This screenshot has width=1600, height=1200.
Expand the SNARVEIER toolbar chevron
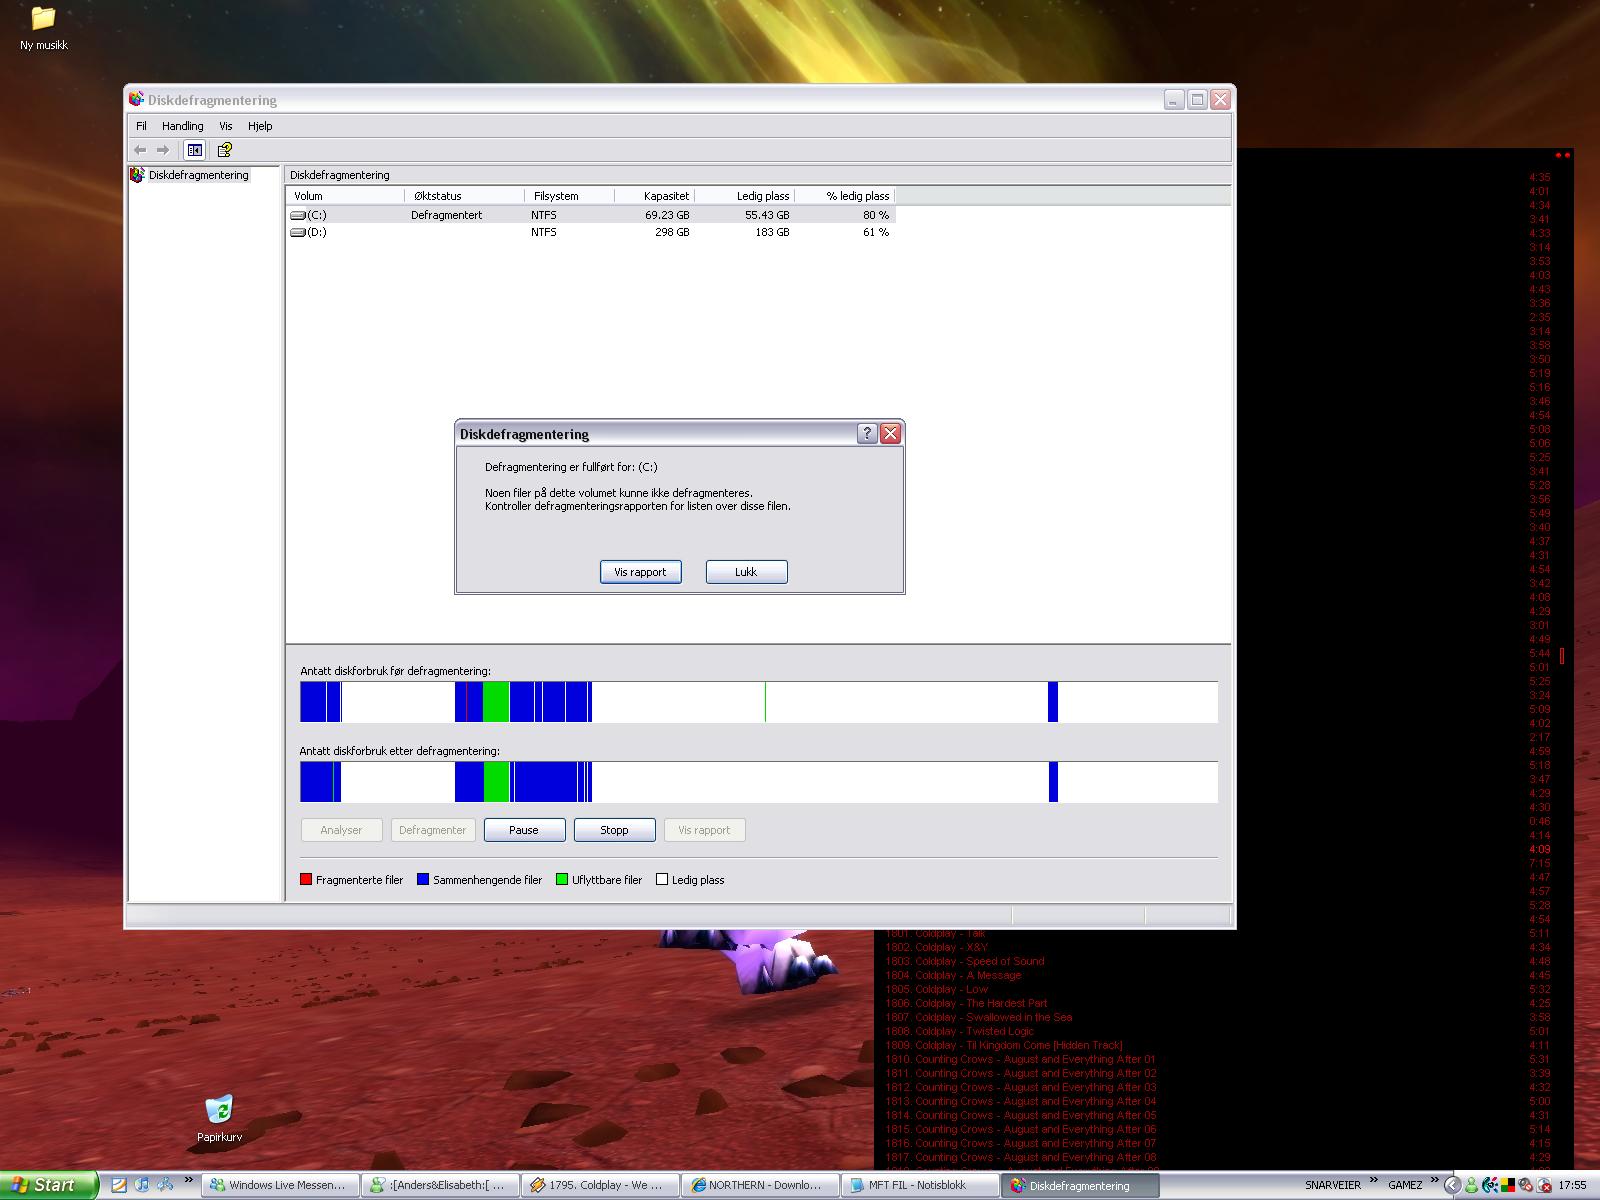tap(1374, 1181)
